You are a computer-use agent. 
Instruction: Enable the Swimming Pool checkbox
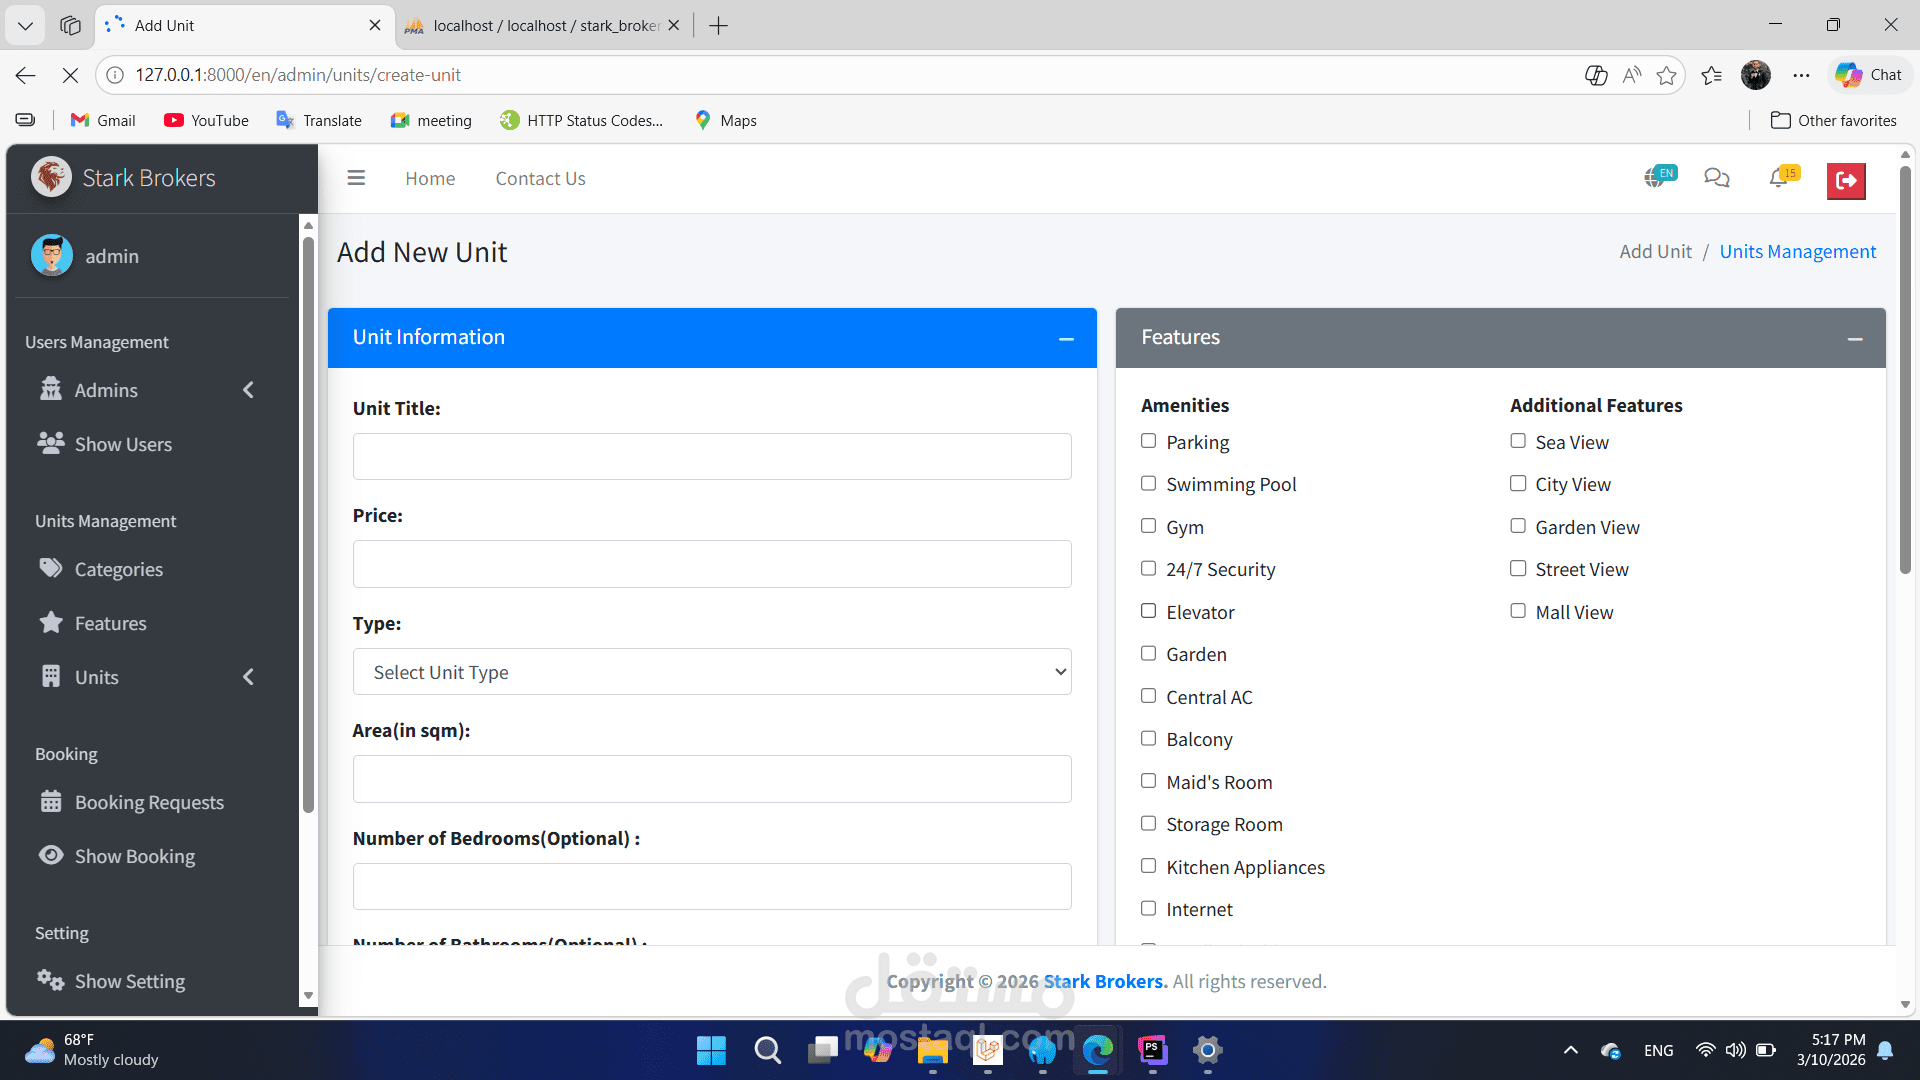pyautogui.click(x=1149, y=484)
